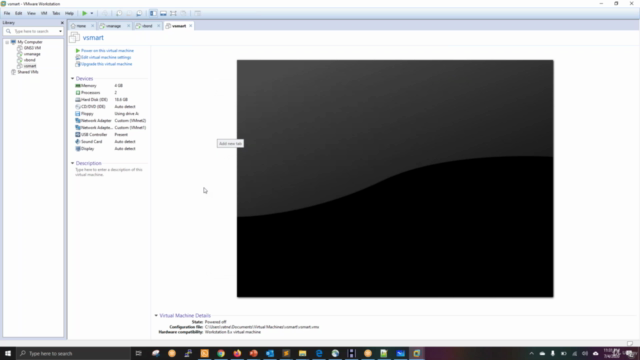Click the Library search input field
The height and width of the screenshot is (360, 640).
33,31
